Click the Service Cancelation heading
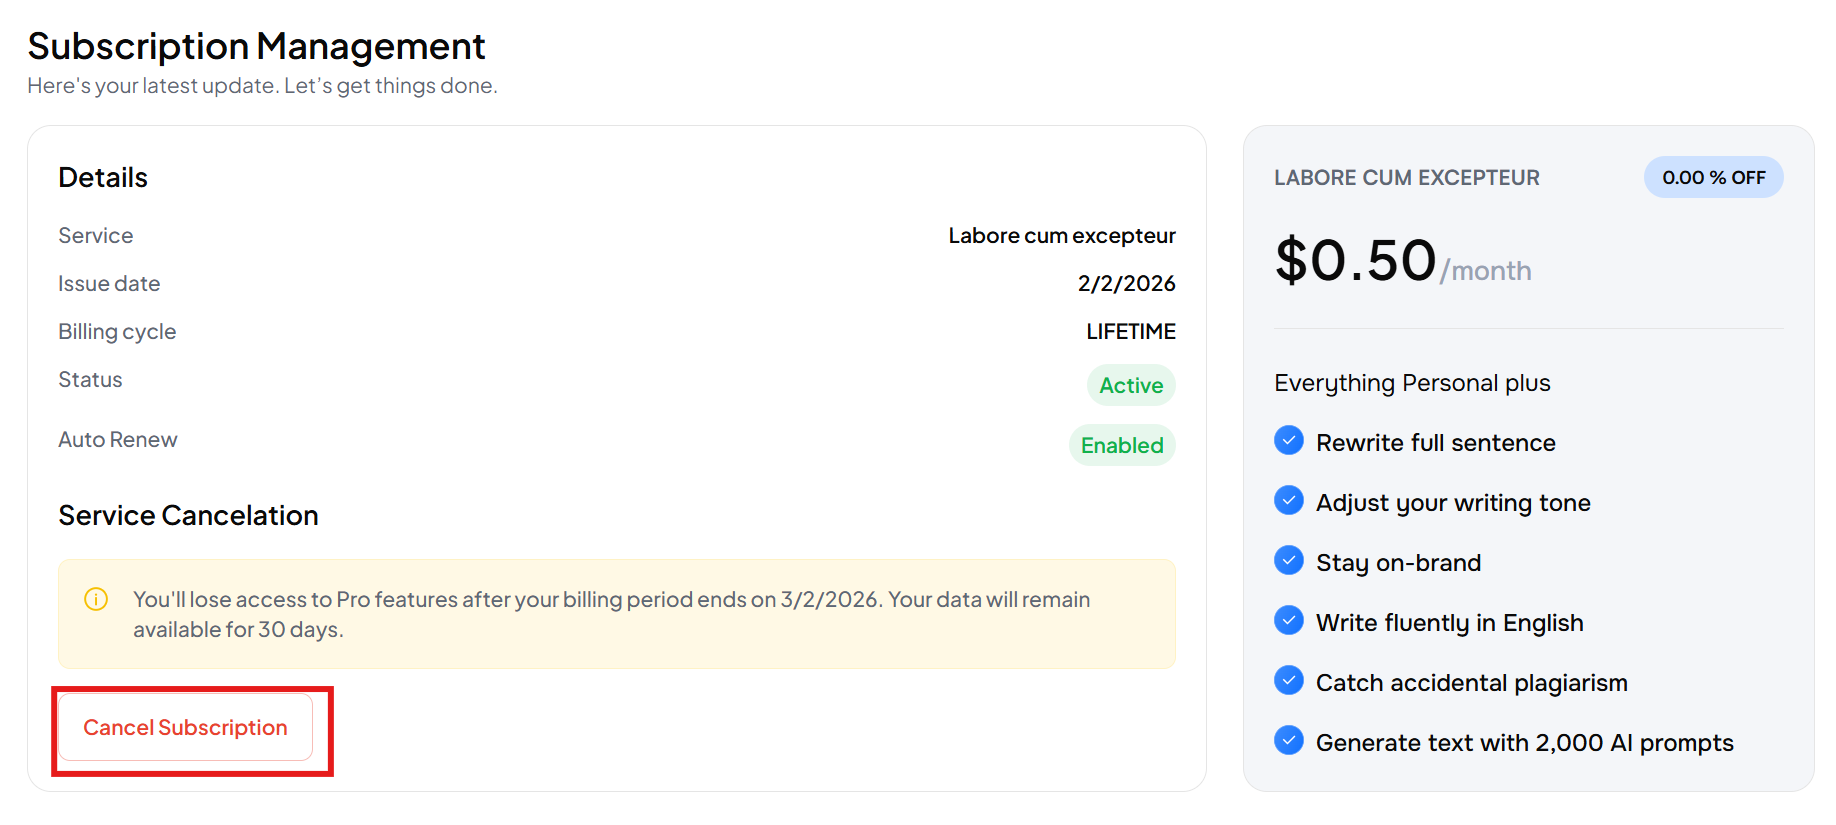Image resolution: width=1836 pixels, height=825 pixels. [188, 515]
